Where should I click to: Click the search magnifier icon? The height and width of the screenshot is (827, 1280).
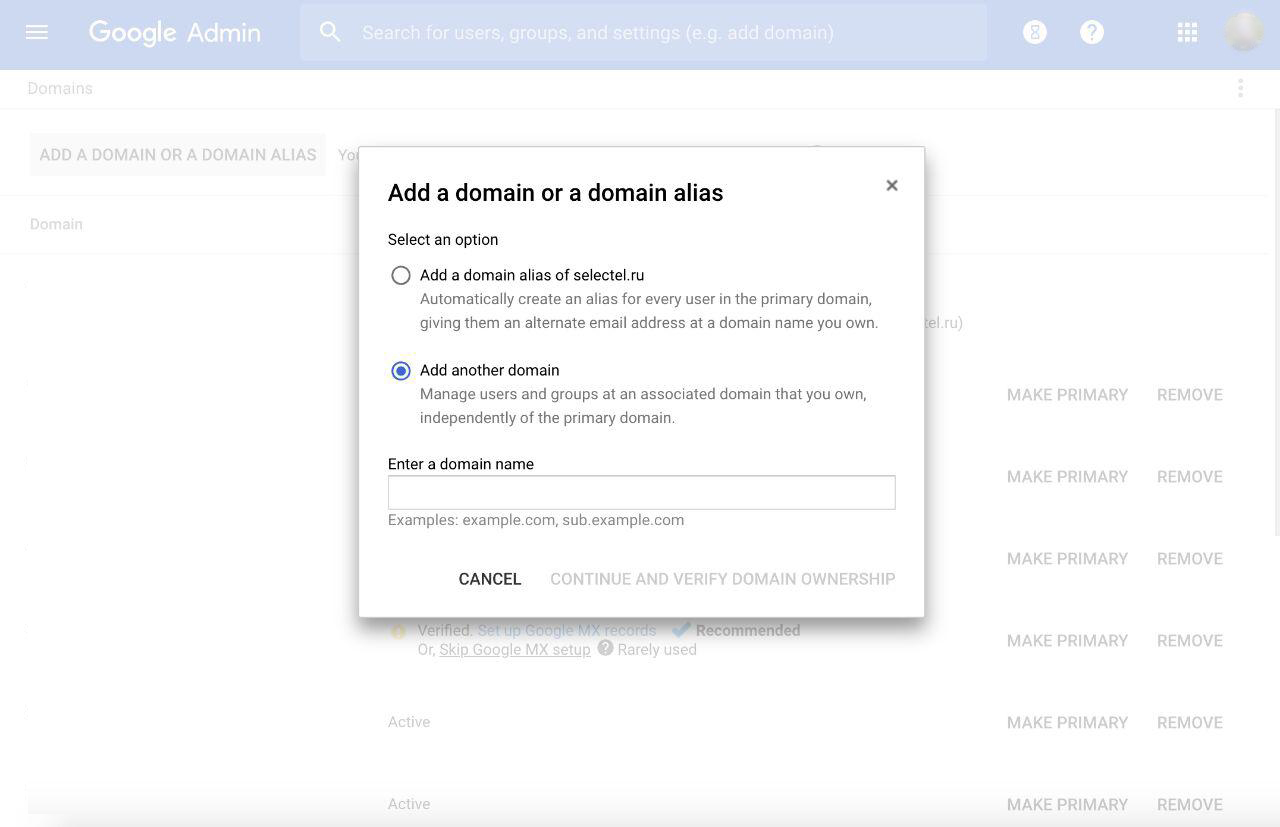(x=330, y=32)
